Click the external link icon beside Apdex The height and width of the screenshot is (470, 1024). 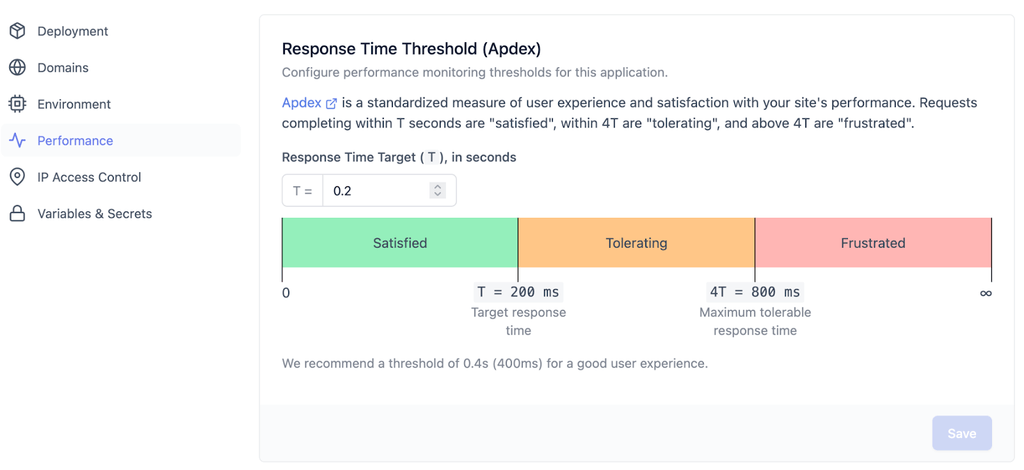(332, 103)
